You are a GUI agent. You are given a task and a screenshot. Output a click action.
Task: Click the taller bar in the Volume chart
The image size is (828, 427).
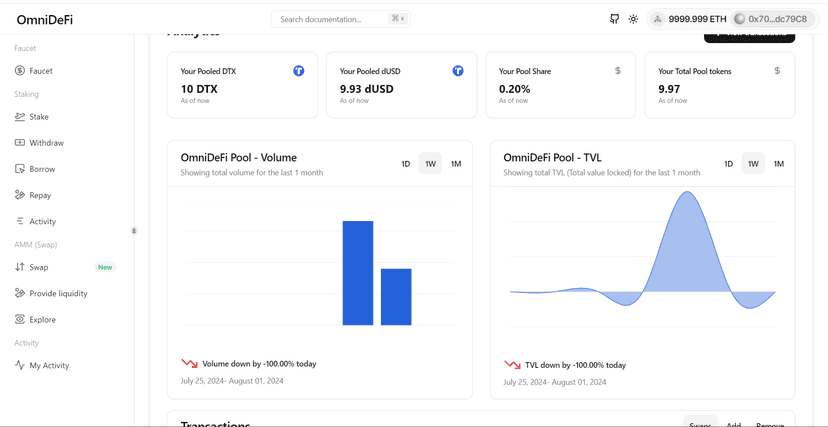(x=358, y=273)
